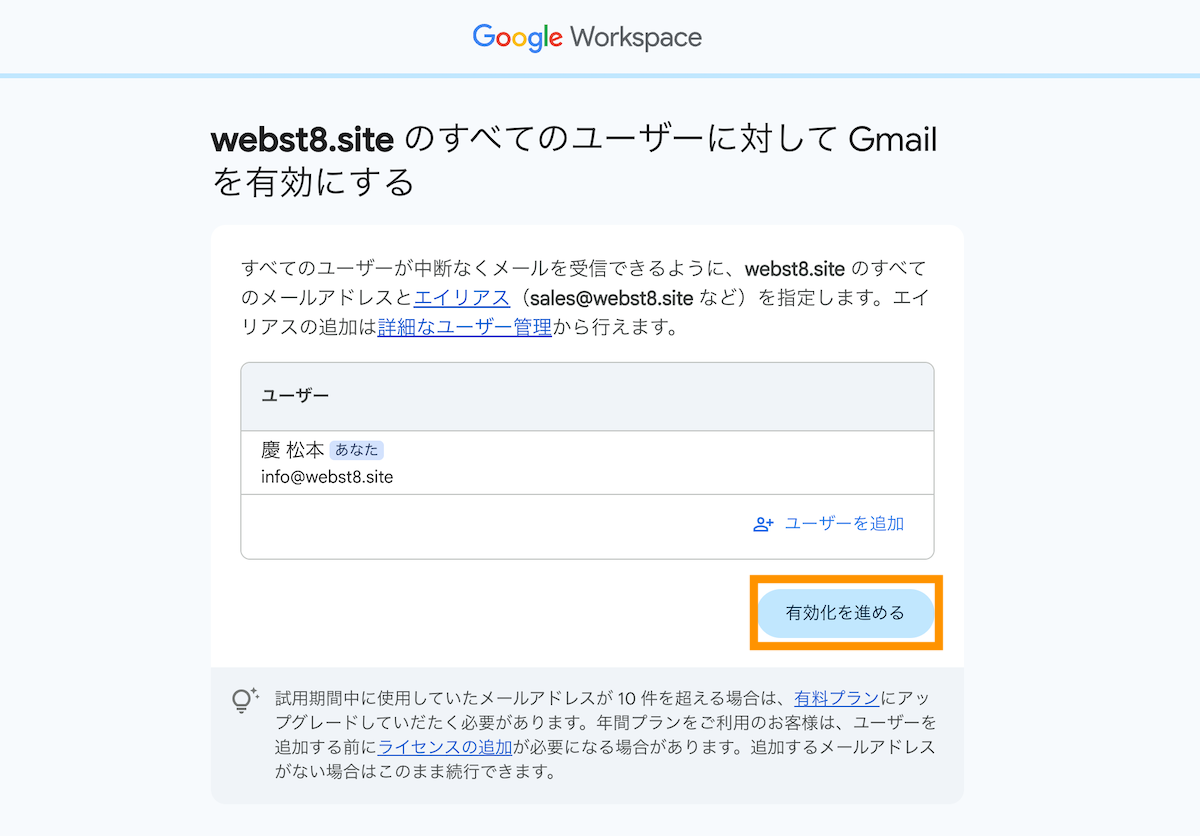The height and width of the screenshot is (836, 1200).
Task: Select the ユーザーを追加 text label
Action: [845, 524]
